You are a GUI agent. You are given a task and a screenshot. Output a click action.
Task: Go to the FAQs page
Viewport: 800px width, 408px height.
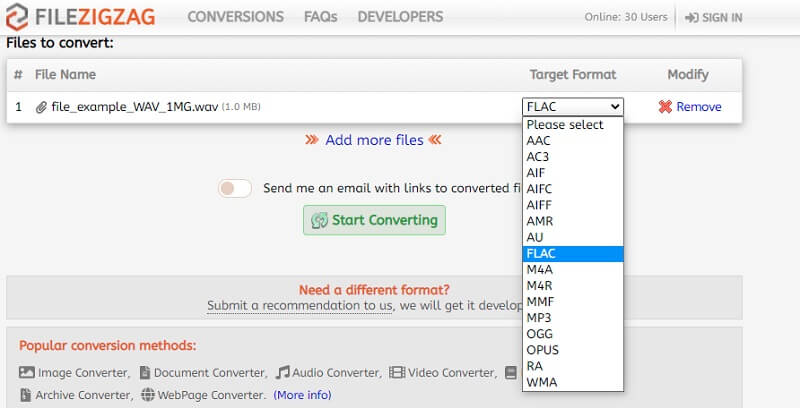(x=320, y=17)
